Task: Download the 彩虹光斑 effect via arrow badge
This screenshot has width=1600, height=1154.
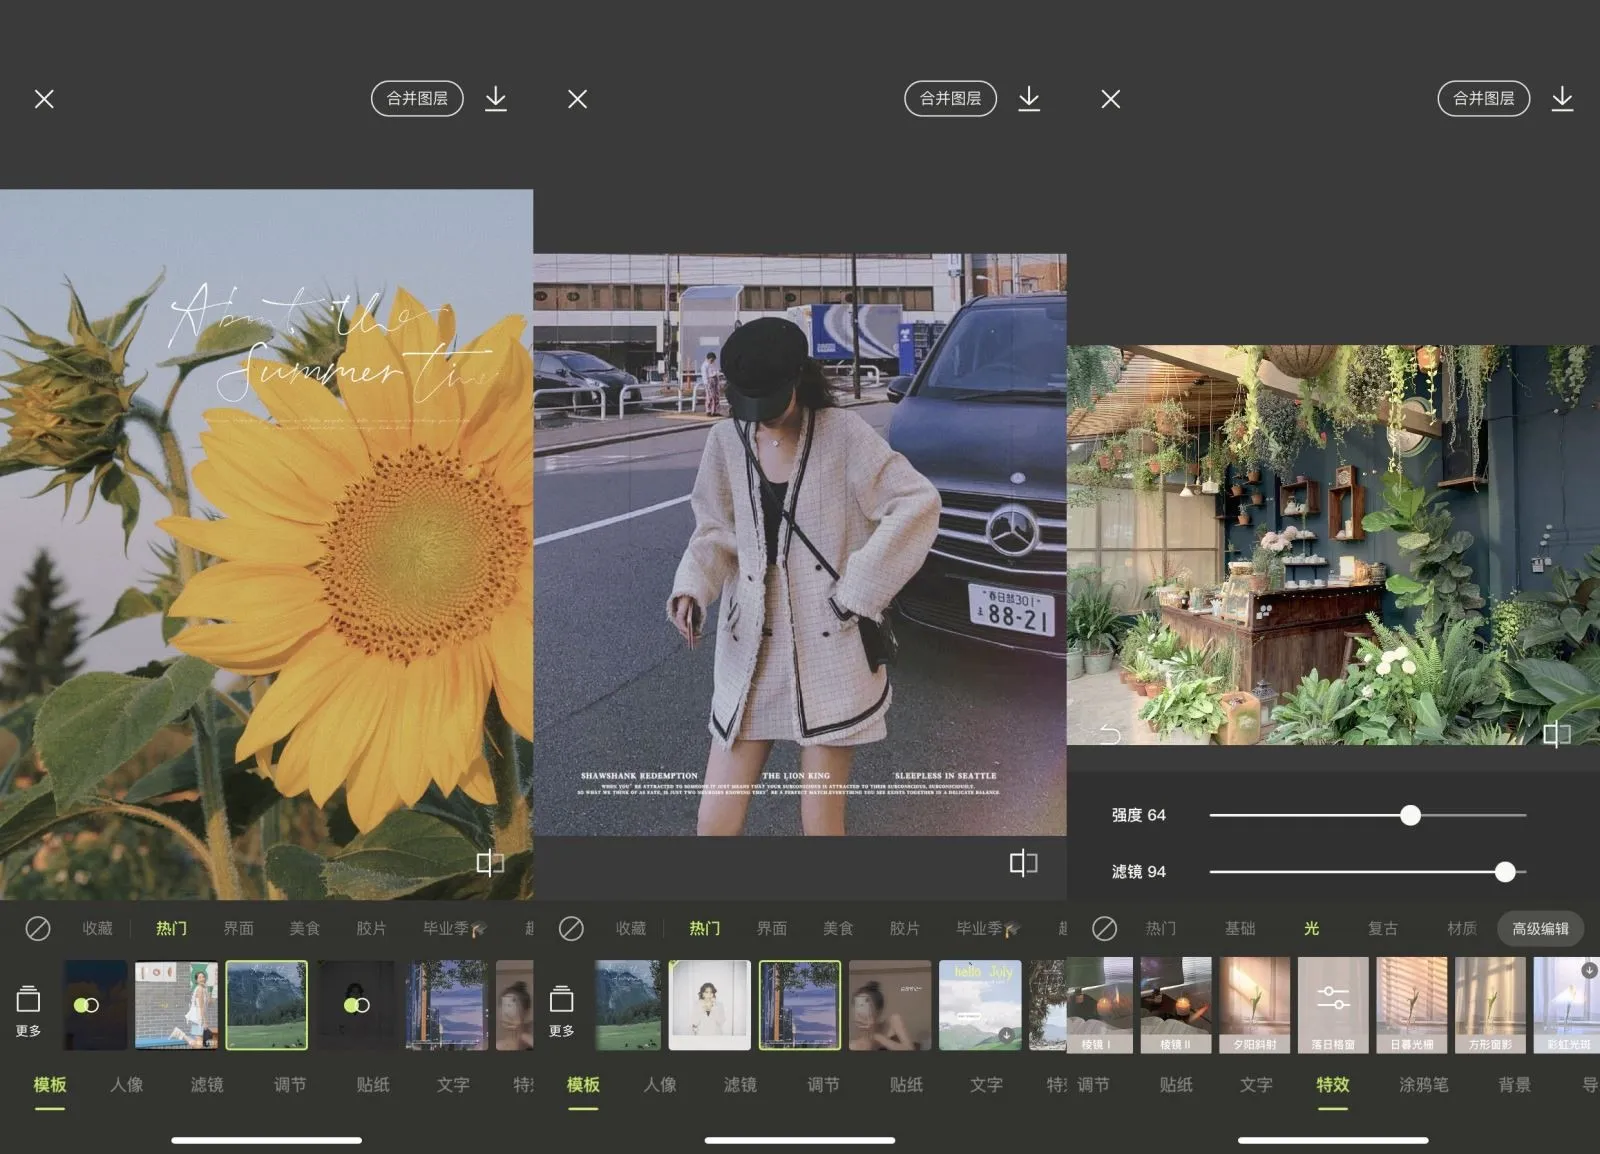Action: (1588, 970)
